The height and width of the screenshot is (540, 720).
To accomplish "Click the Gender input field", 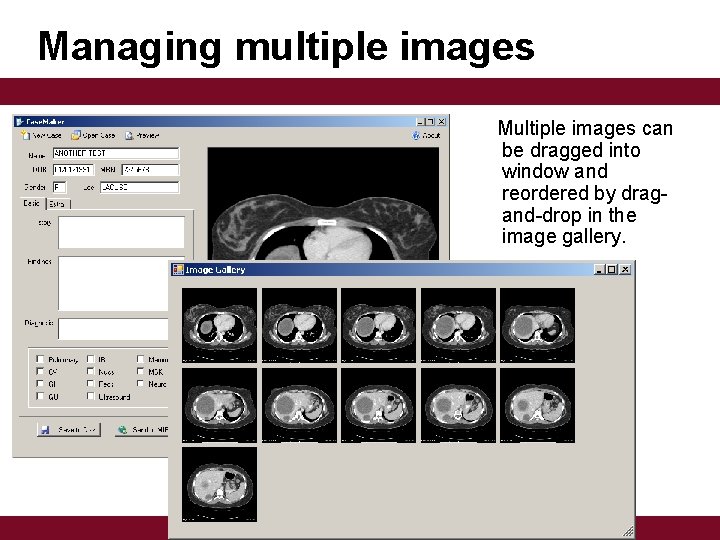I will tap(60, 187).
